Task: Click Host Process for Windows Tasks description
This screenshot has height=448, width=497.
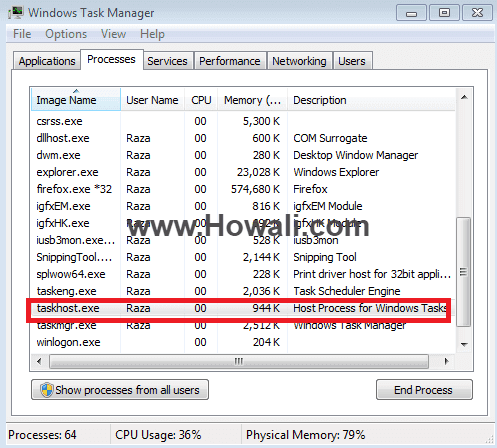Action: [370, 308]
